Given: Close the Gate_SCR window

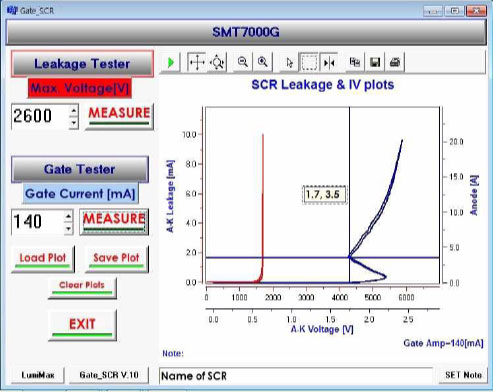Looking at the screenshot, I should point(476,11).
